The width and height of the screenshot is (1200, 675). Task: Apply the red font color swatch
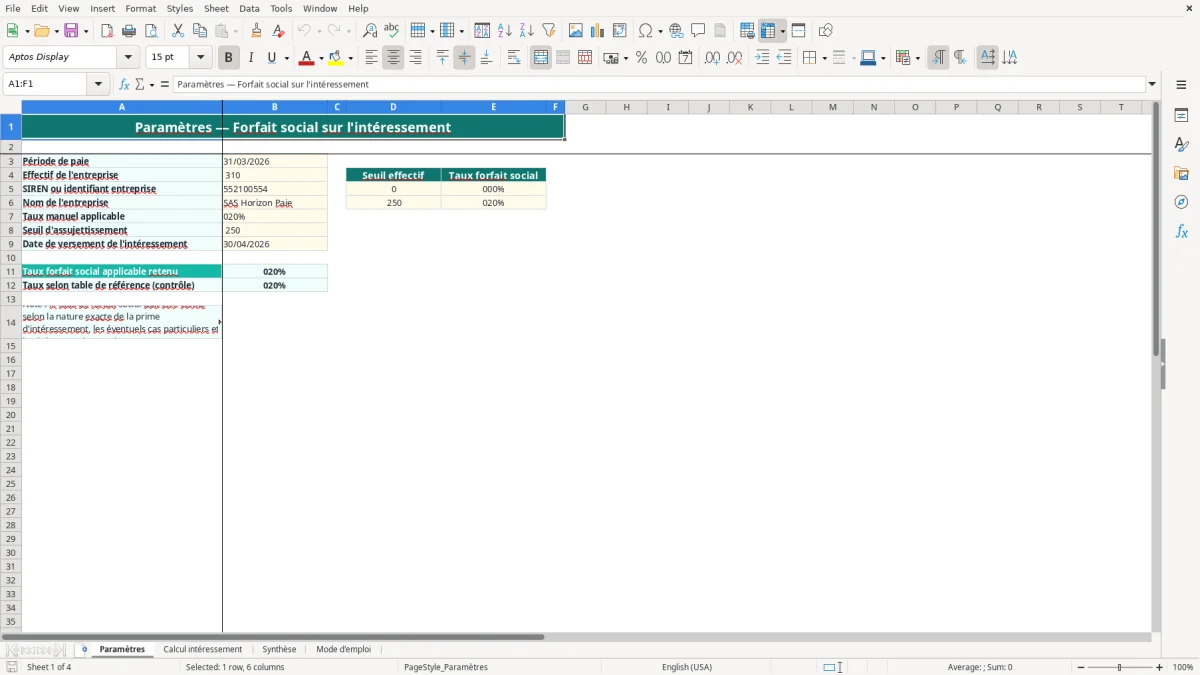[x=306, y=58]
